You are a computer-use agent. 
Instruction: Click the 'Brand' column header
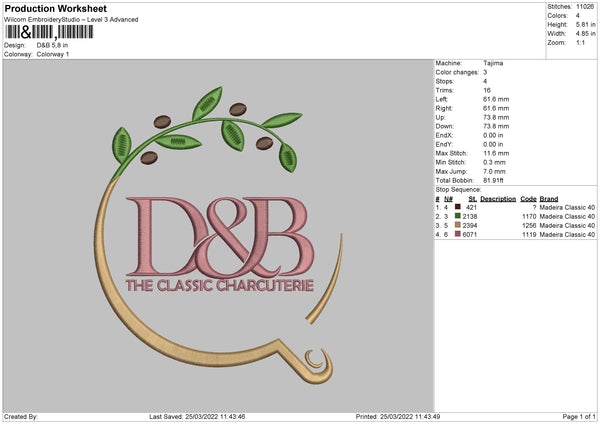(549, 199)
